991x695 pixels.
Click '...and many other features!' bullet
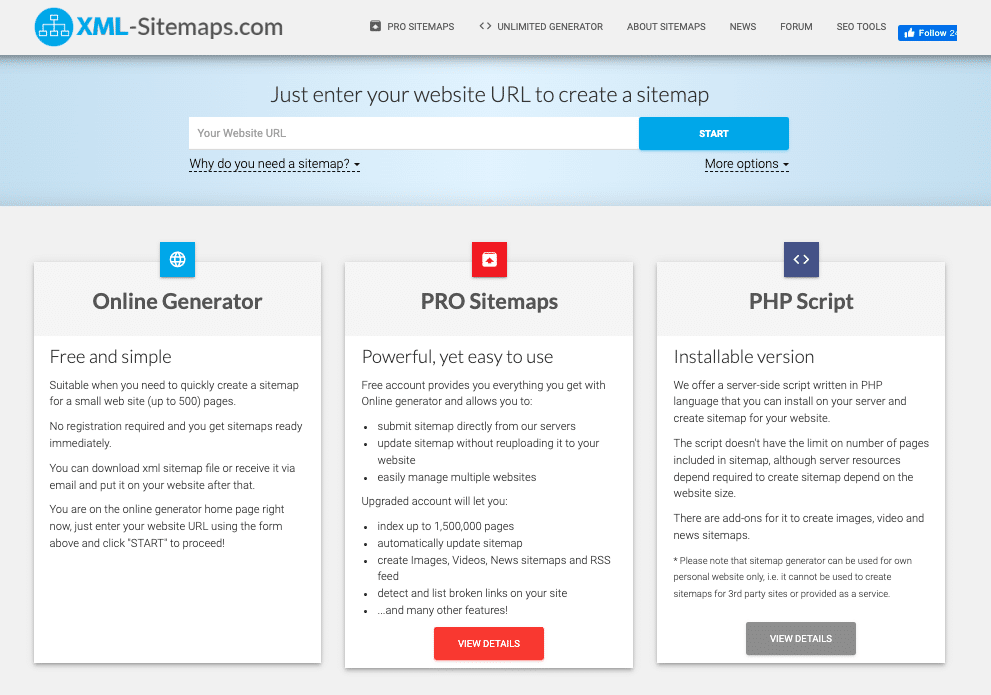[x=442, y=610]
